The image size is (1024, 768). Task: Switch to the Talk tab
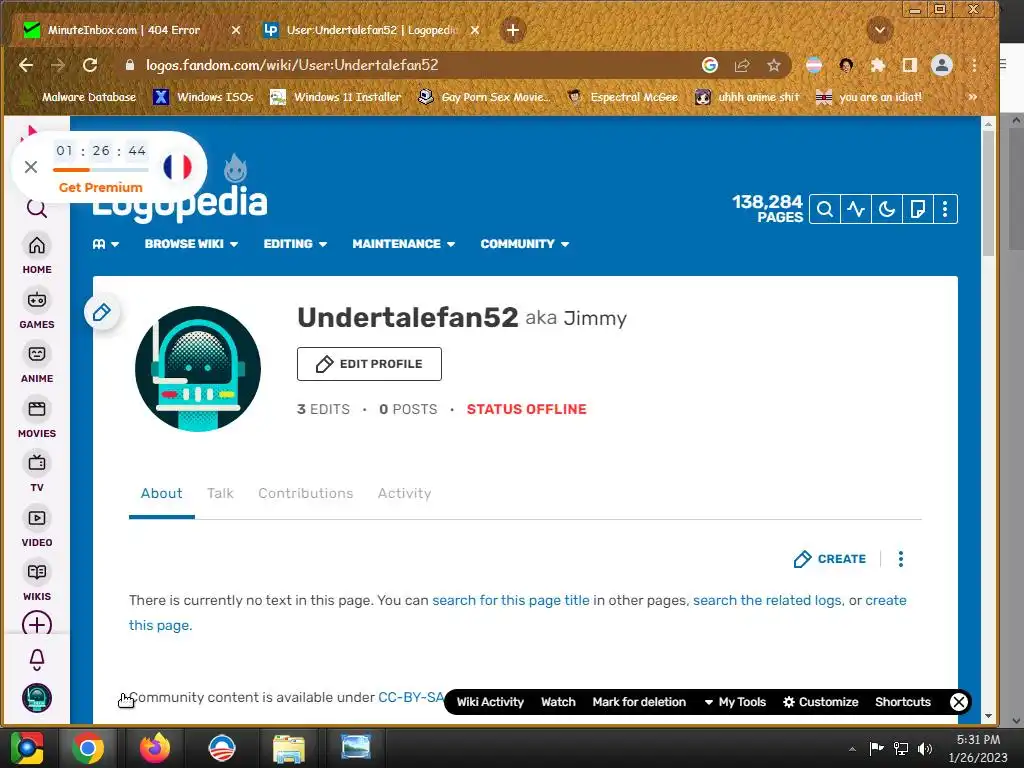(220, 494)
